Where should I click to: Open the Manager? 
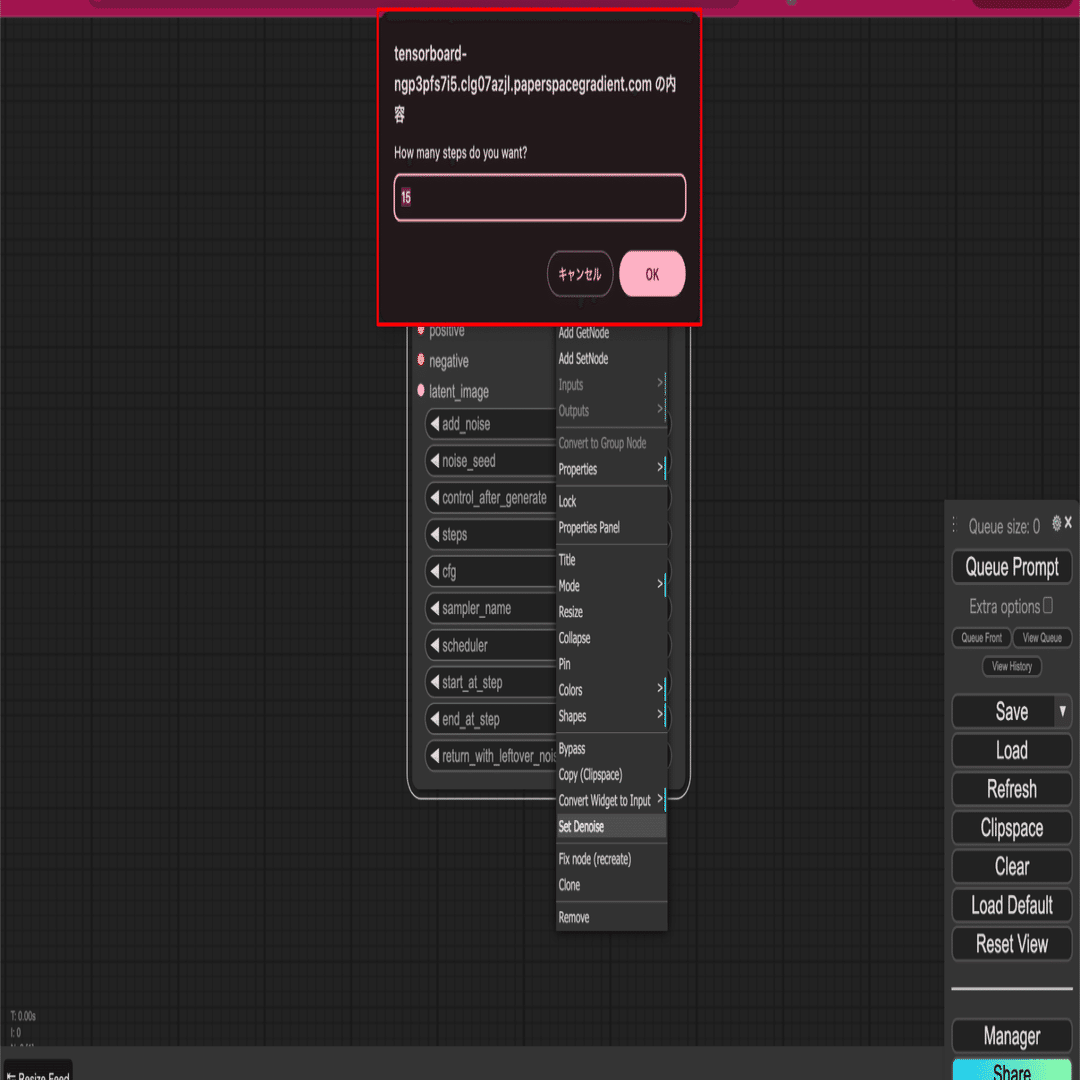coord(1011,1036)
